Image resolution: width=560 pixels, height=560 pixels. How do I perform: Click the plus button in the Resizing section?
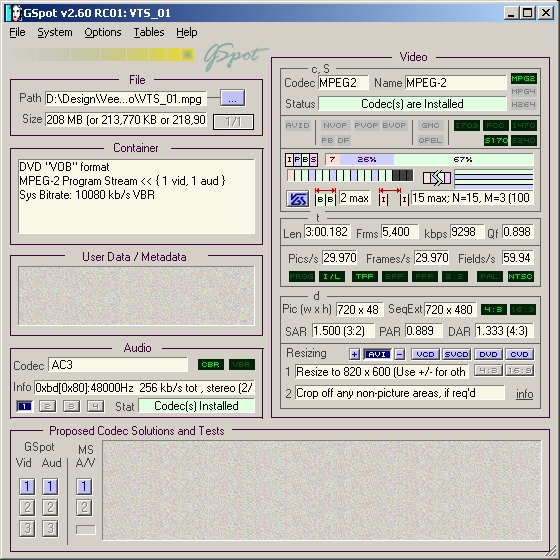(x=354, y=354)
